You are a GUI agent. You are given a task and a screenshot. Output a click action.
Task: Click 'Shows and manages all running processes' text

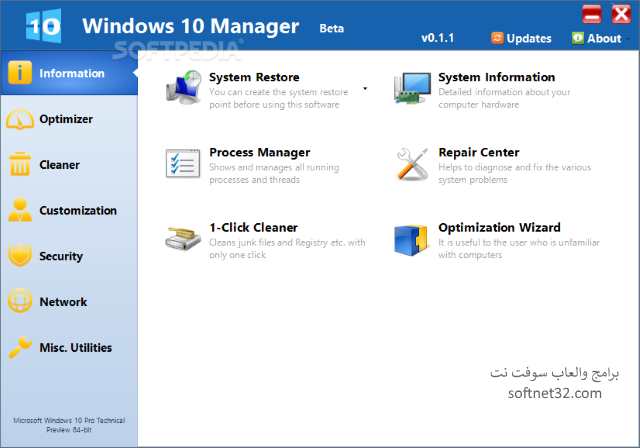tap(274, 173)
